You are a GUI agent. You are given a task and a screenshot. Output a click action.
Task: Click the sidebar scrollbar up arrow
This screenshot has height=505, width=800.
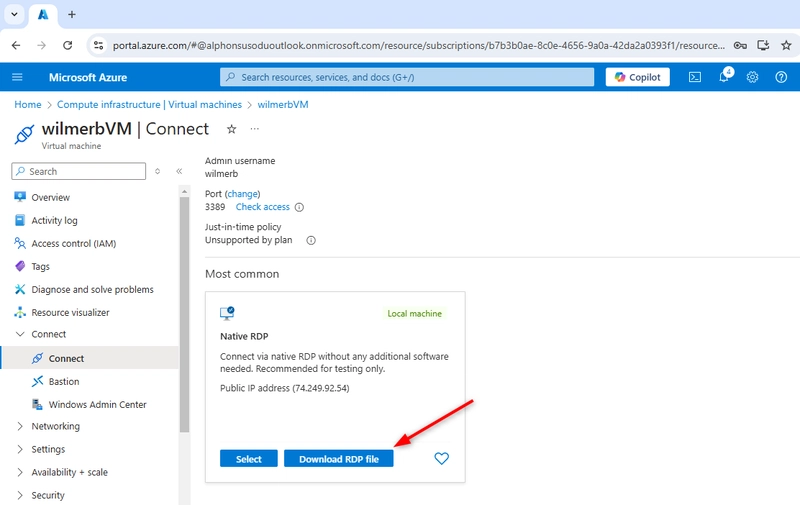click(184, 191)
